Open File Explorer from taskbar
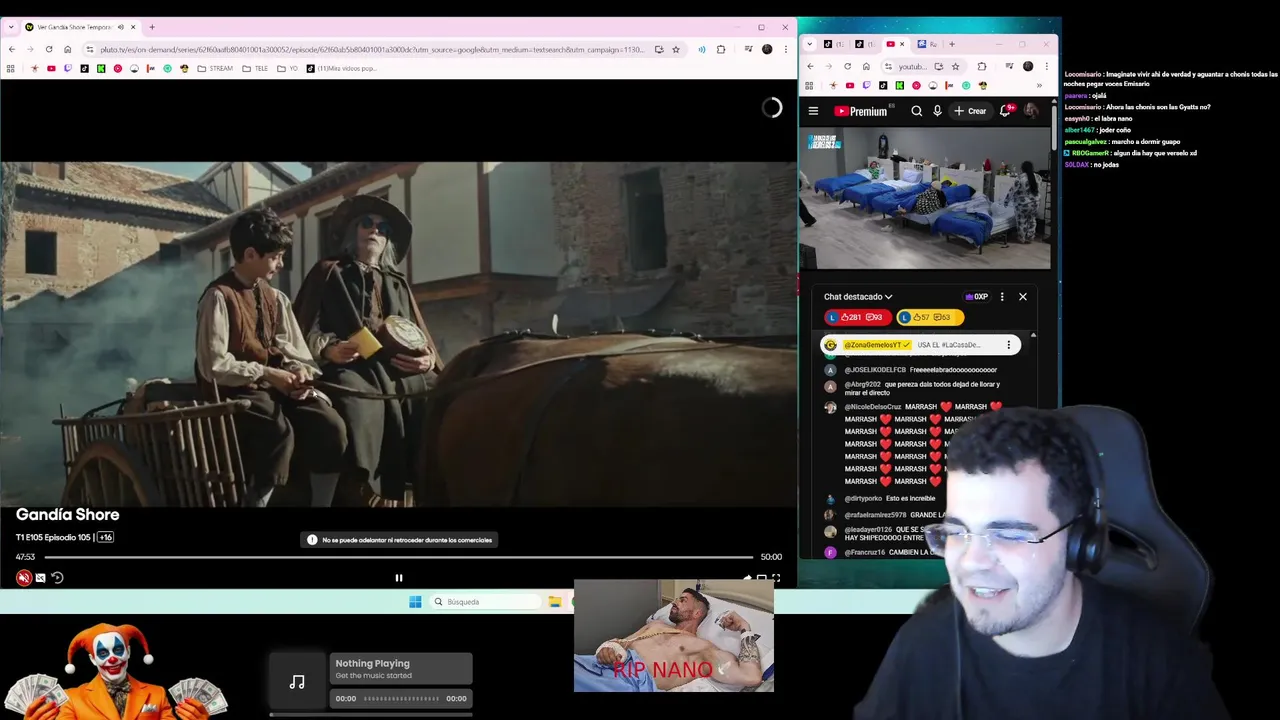This screenshot has height=720, width=1280. click(555, 602)
